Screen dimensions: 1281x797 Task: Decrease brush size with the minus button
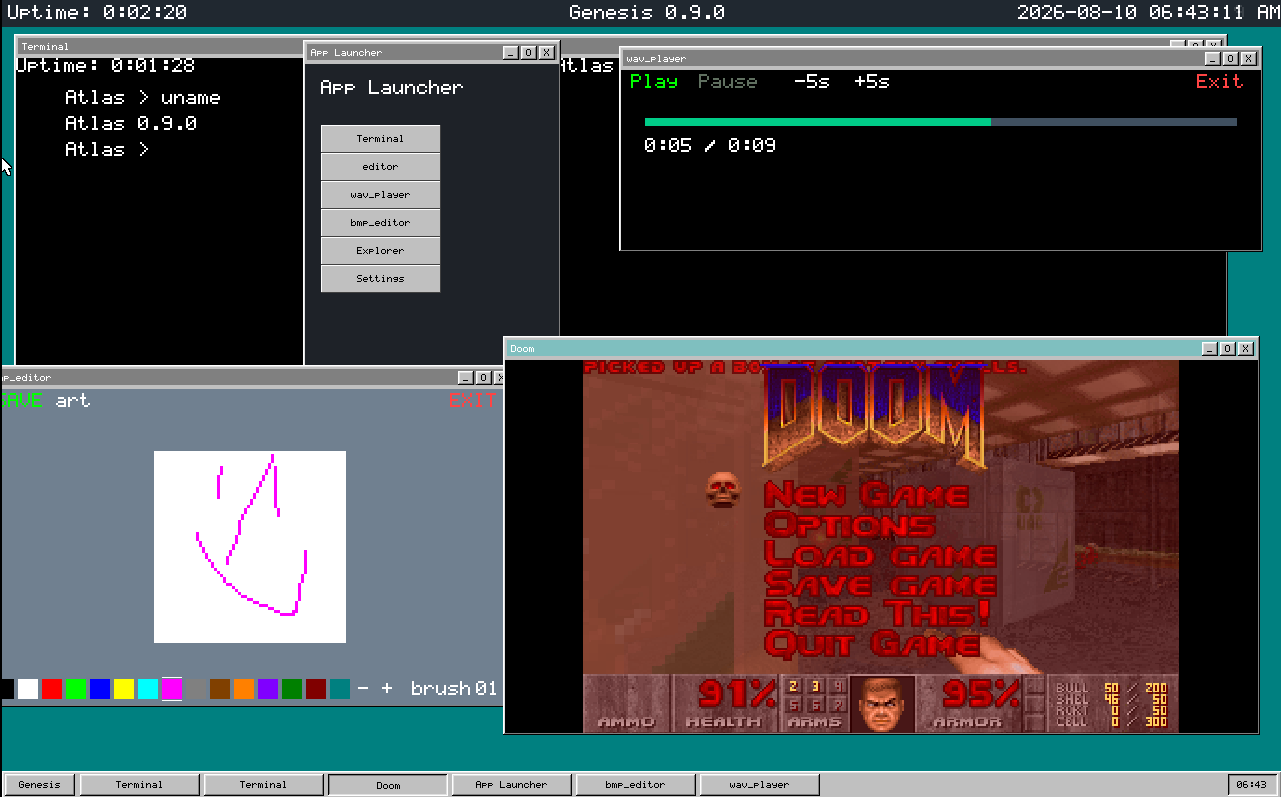coord(363,689)
